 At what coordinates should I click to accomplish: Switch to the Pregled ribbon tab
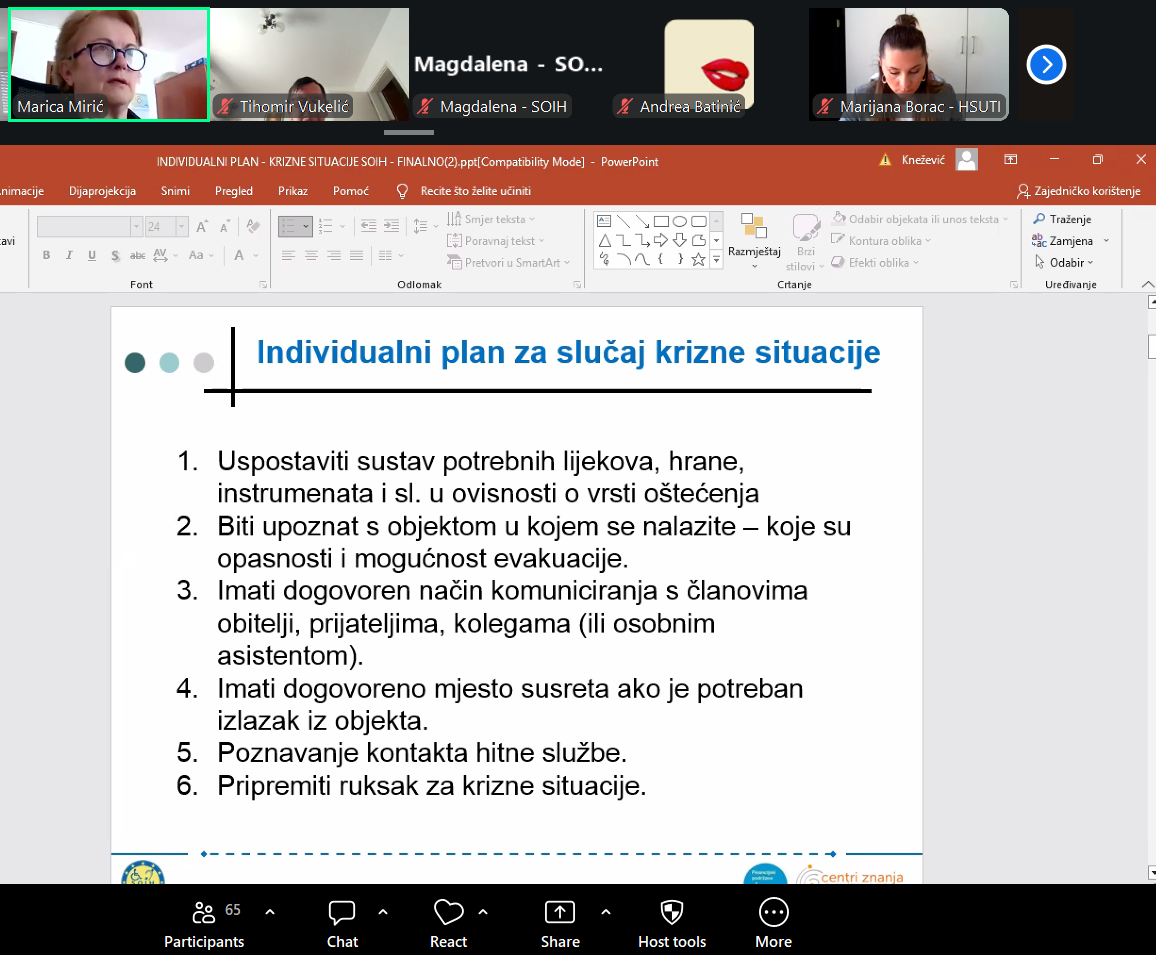234,191
